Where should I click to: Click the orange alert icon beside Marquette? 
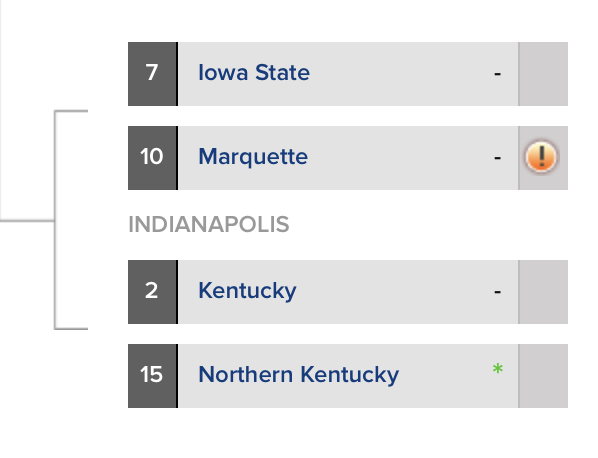point(541,157)
